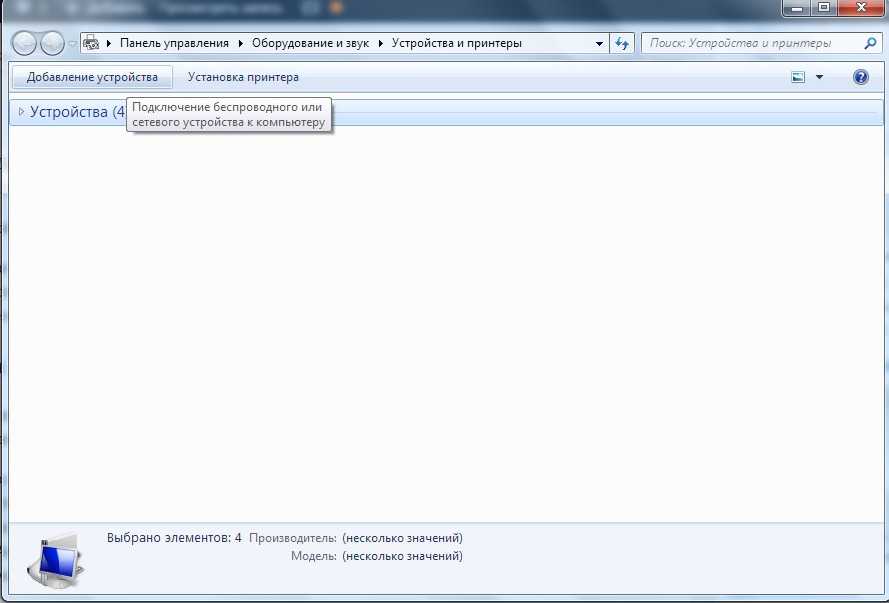This screenshot has height=603, width=889.
Task: Open Оборудование и звук breadcrumb
Action: pos(308,43)
